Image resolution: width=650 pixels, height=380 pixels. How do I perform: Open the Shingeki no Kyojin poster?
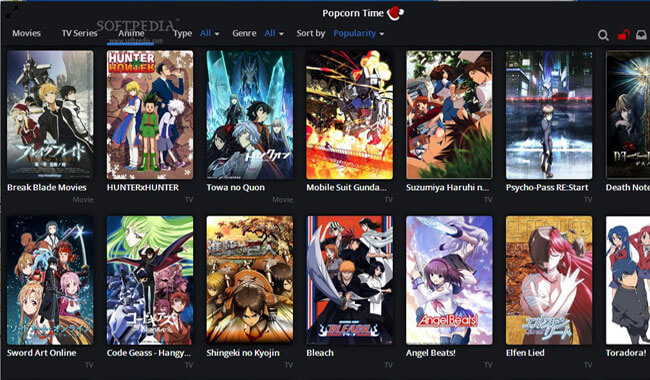250,280
